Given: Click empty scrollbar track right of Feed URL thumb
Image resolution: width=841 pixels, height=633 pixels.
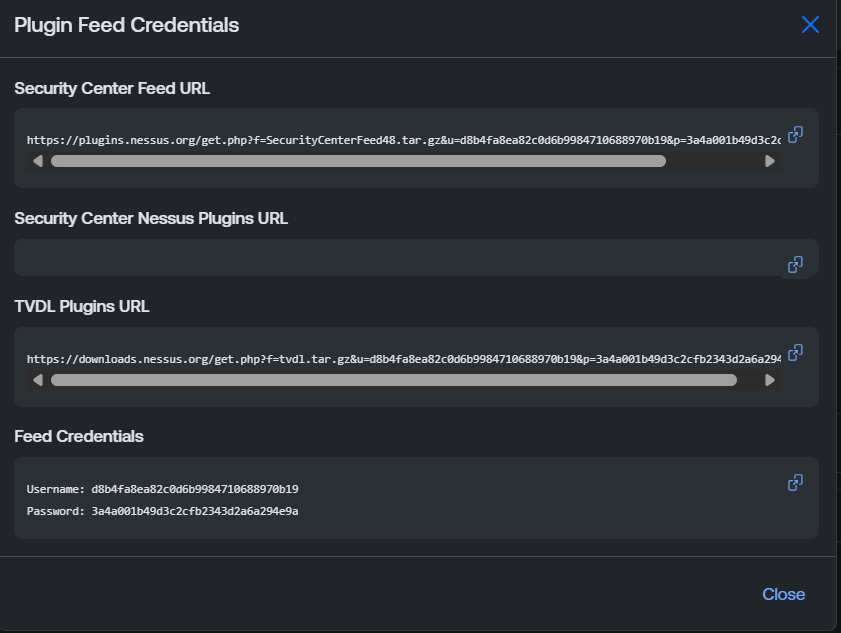Looking at the screenshot, I should pyautogui.click(x=714, y=161).
